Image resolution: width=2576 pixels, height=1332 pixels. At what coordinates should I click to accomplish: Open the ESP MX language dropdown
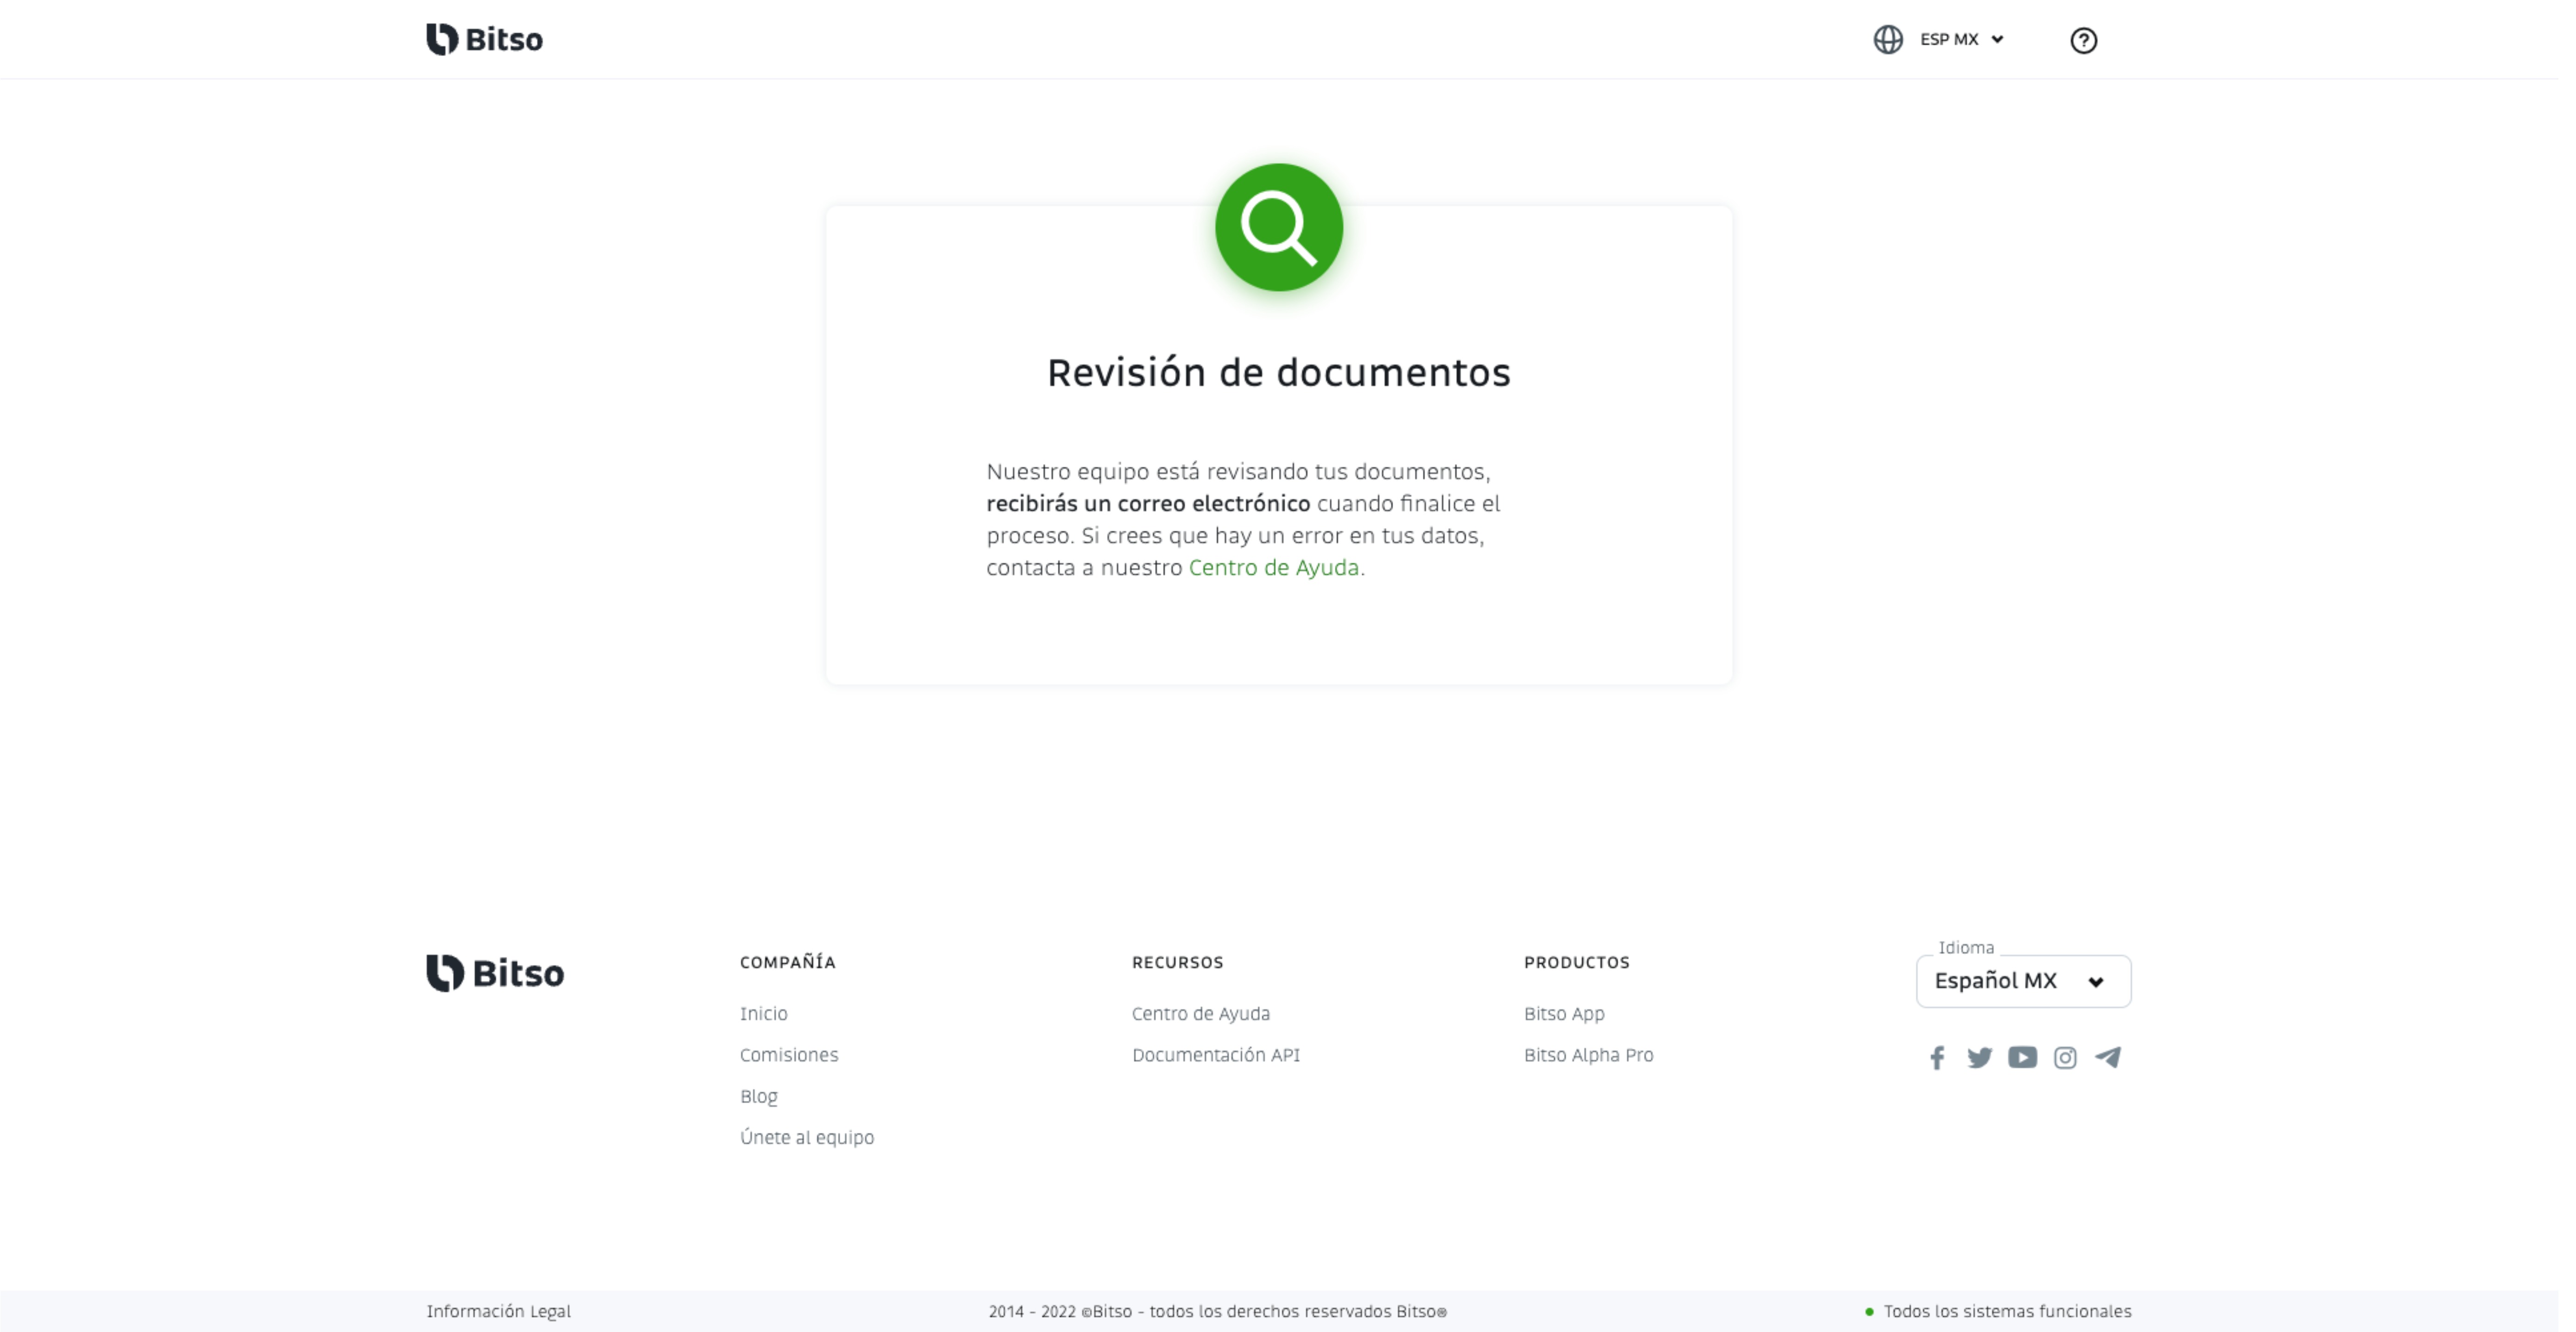(1961, 39)
